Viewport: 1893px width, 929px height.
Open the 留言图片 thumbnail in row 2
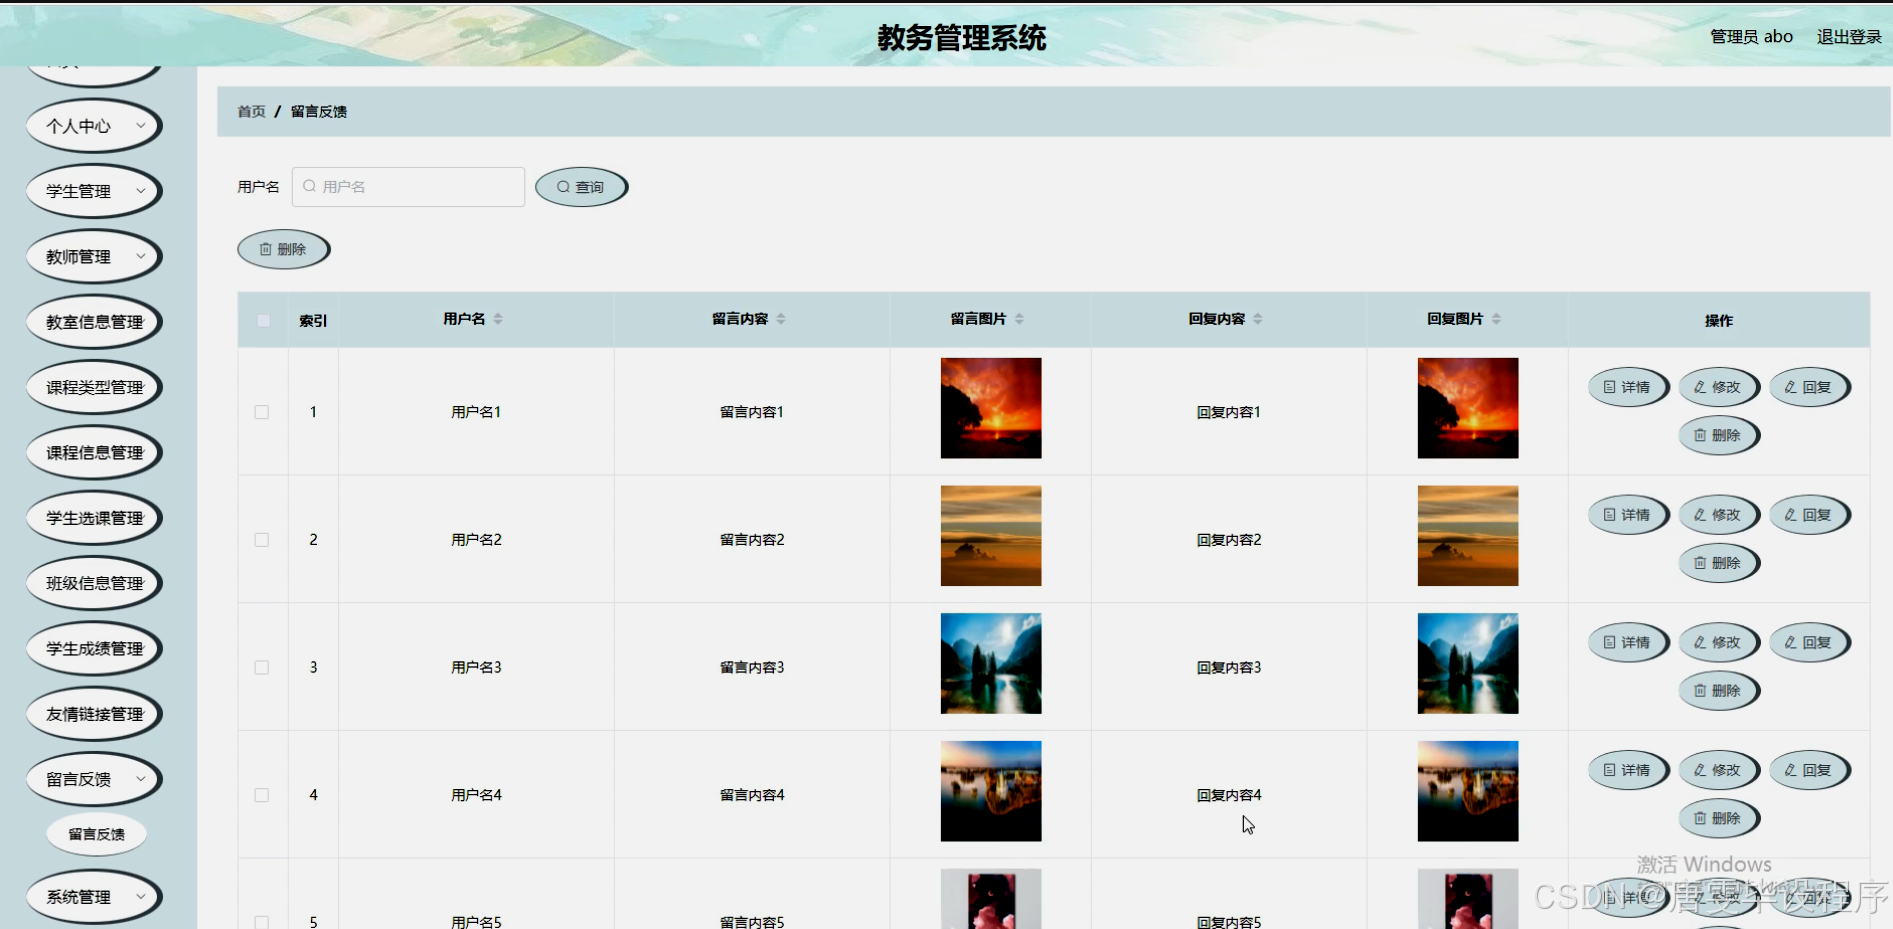click(x=991, y=536)
